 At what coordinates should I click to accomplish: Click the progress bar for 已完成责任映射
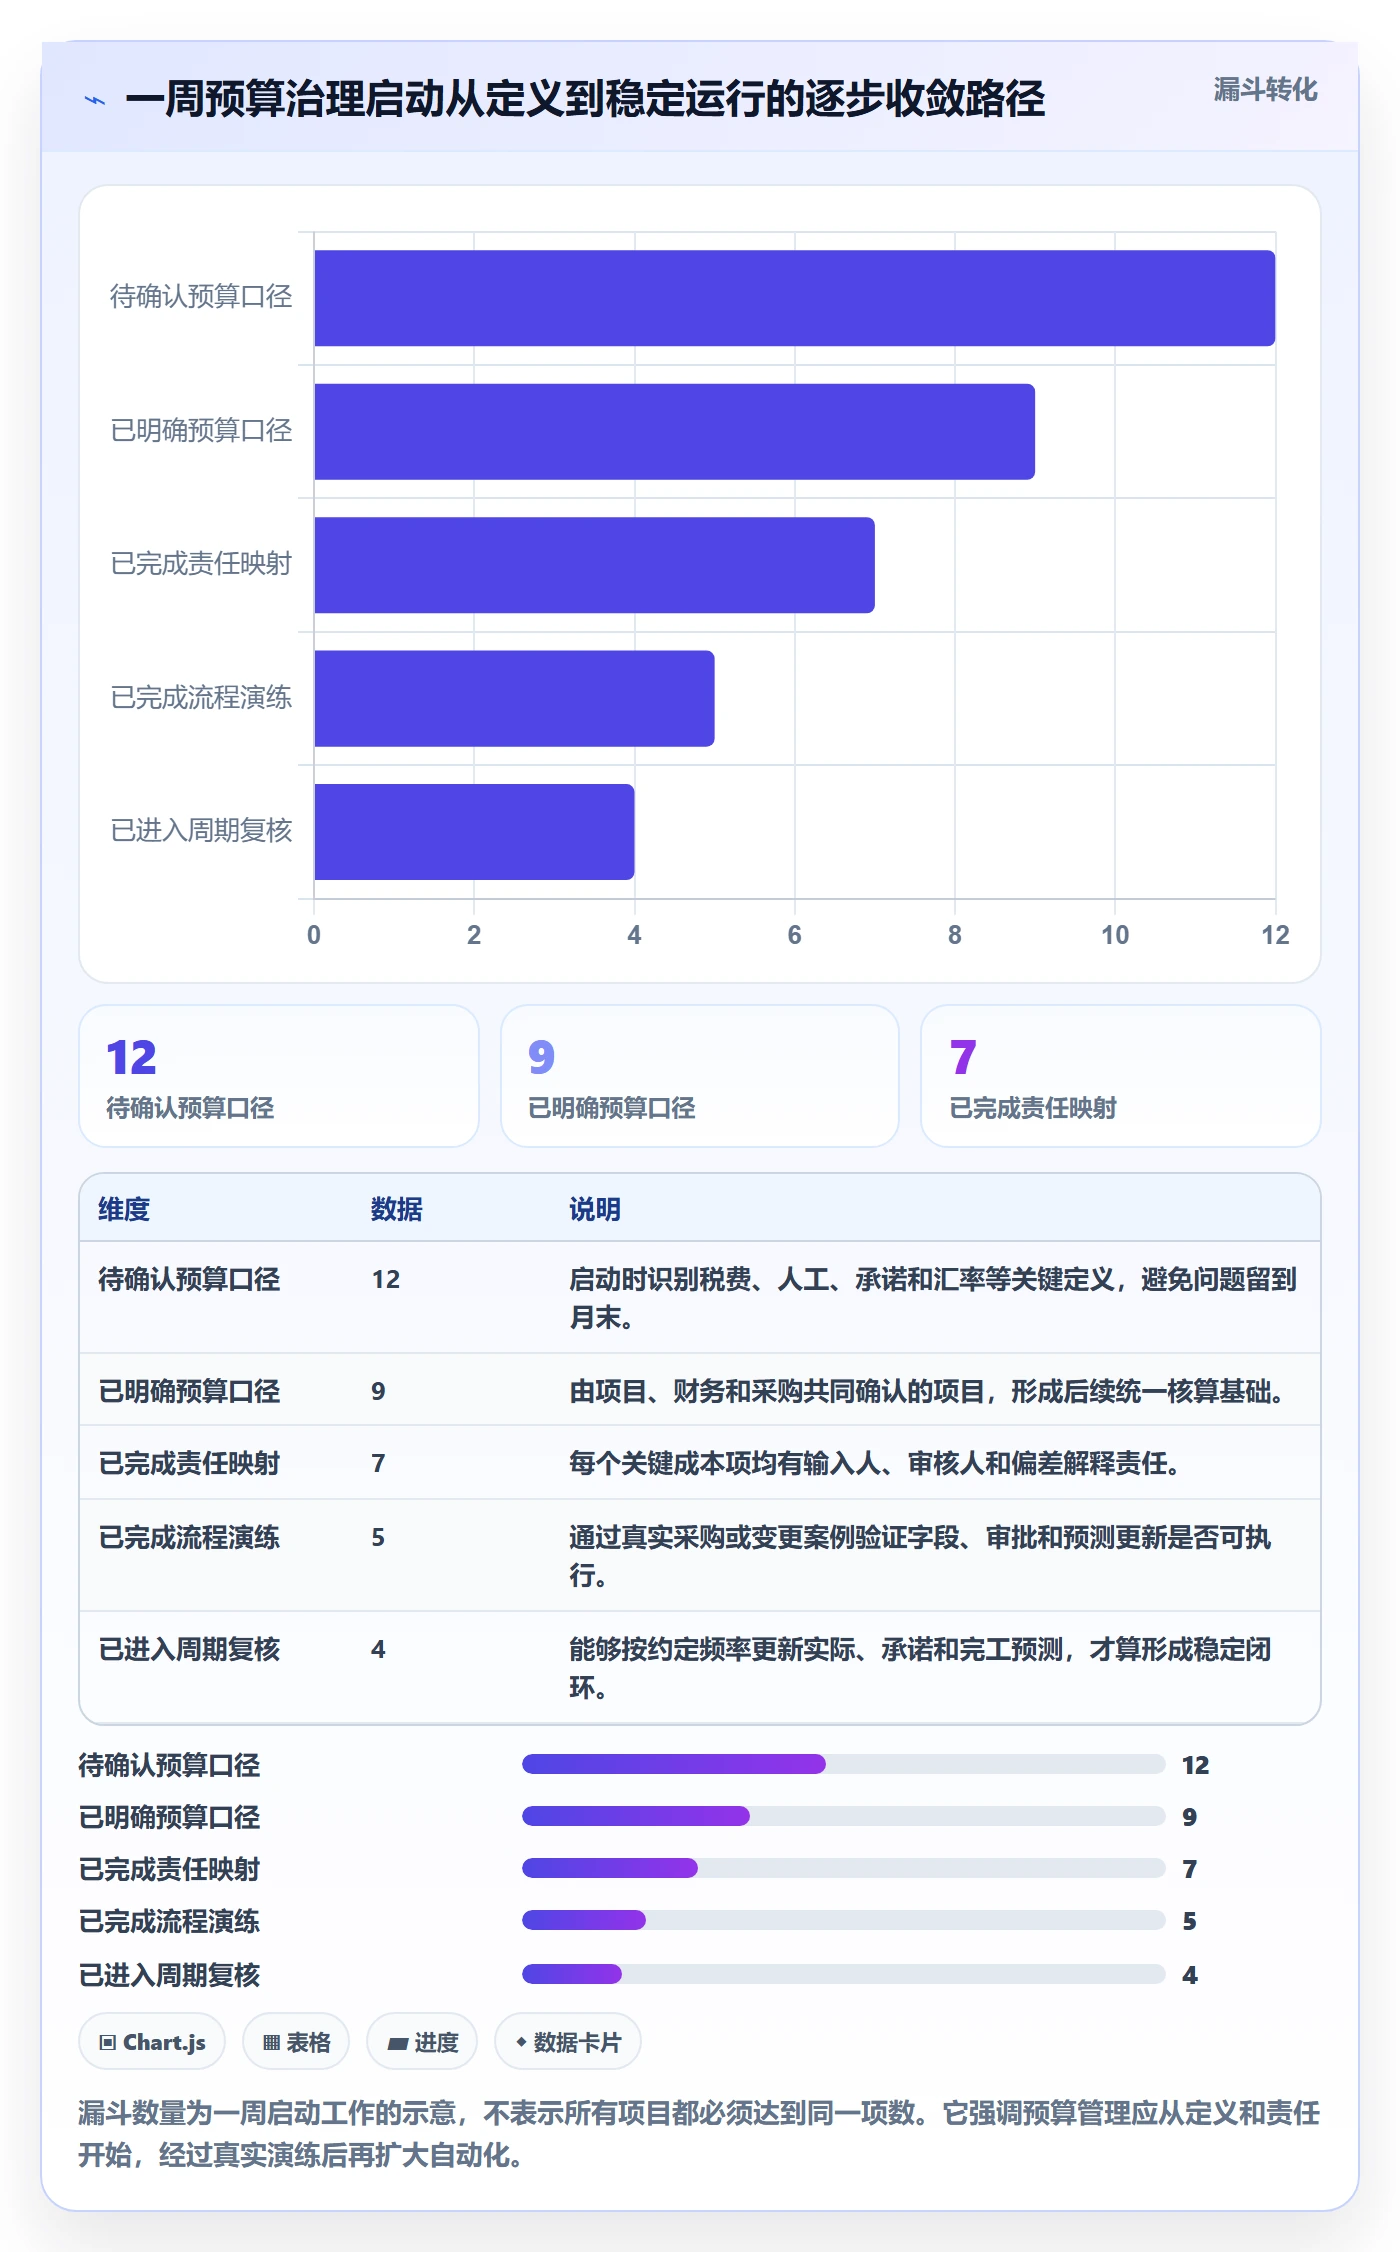pyautogui.click(x=844, y=1868)
